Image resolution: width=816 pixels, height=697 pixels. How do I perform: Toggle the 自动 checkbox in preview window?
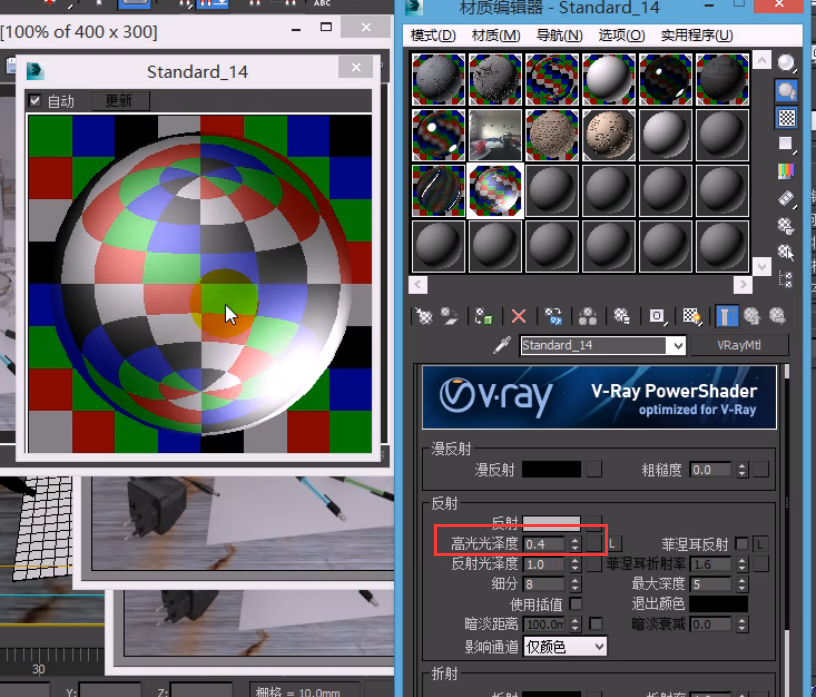coord(35,101)
